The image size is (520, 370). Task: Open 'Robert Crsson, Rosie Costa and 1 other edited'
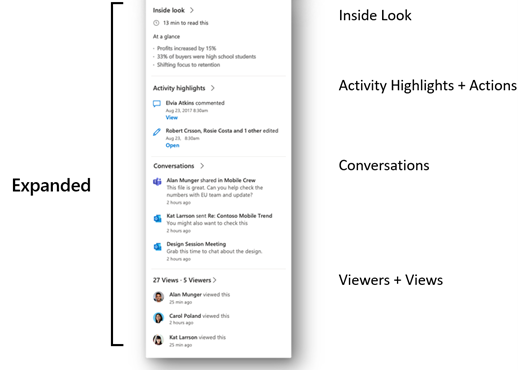tap(222, 131)
